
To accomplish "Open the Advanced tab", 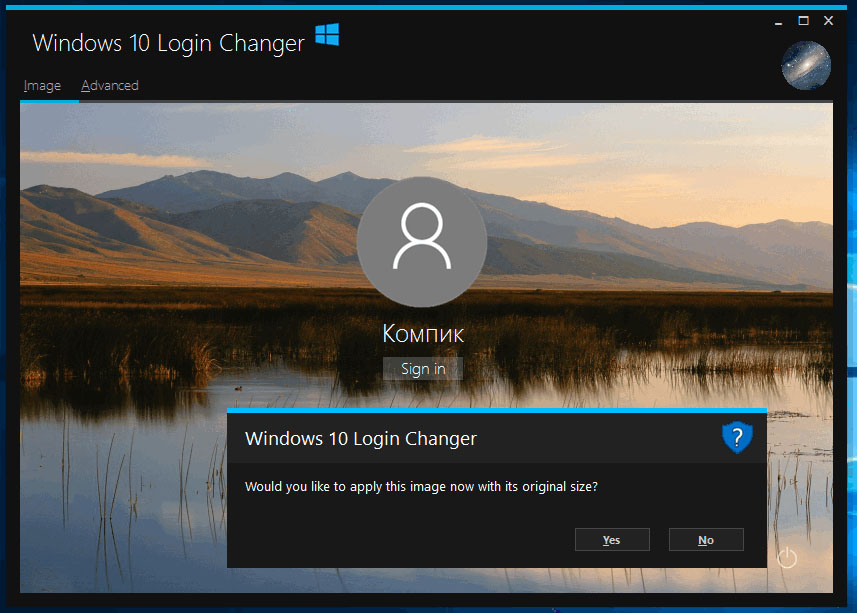I will (109, 86).
